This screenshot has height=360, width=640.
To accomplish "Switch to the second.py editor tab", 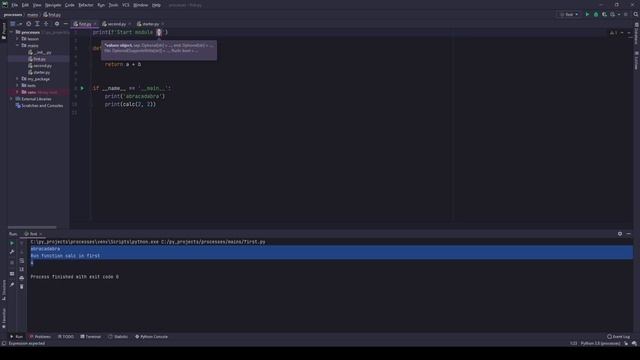I will [116, 24].
